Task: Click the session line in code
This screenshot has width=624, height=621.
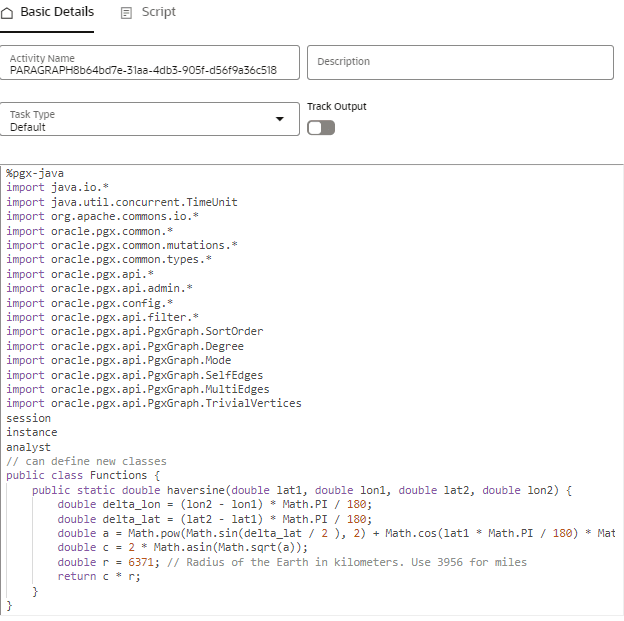Action: click(29, 418)
